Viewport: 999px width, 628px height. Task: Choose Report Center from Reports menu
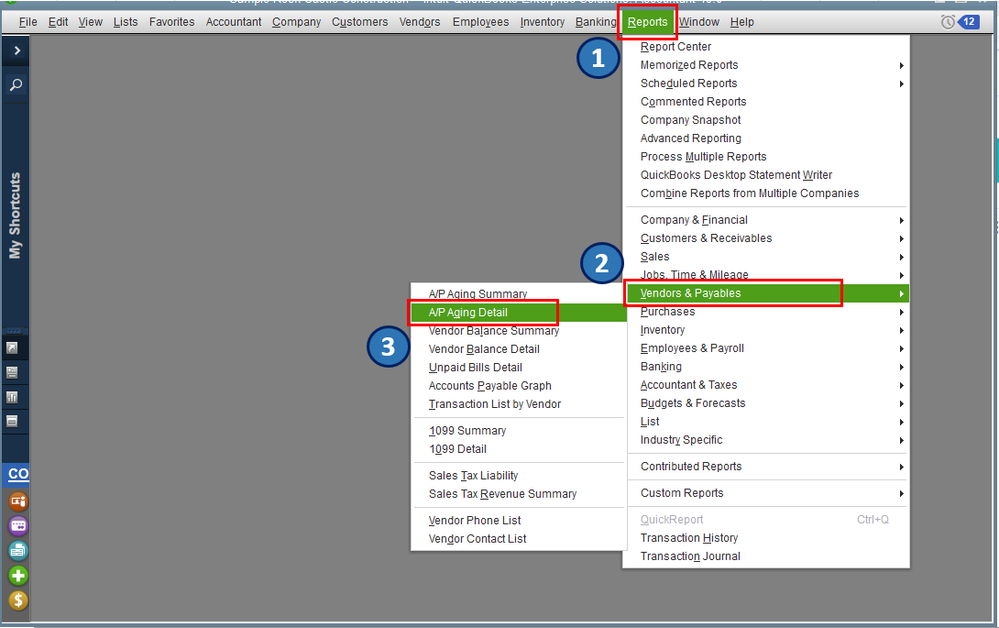click(x=765, y=46)
